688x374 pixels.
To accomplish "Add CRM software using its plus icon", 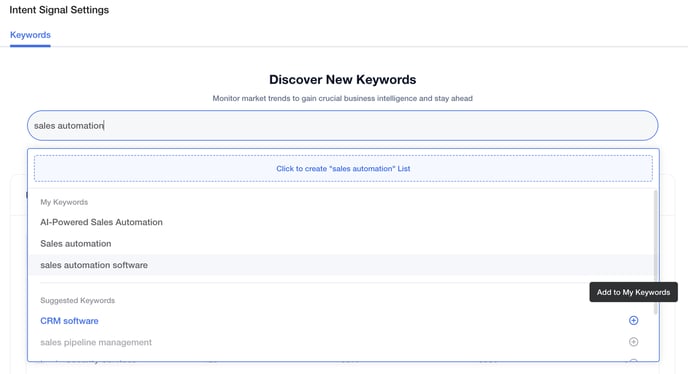I will 633,320.
